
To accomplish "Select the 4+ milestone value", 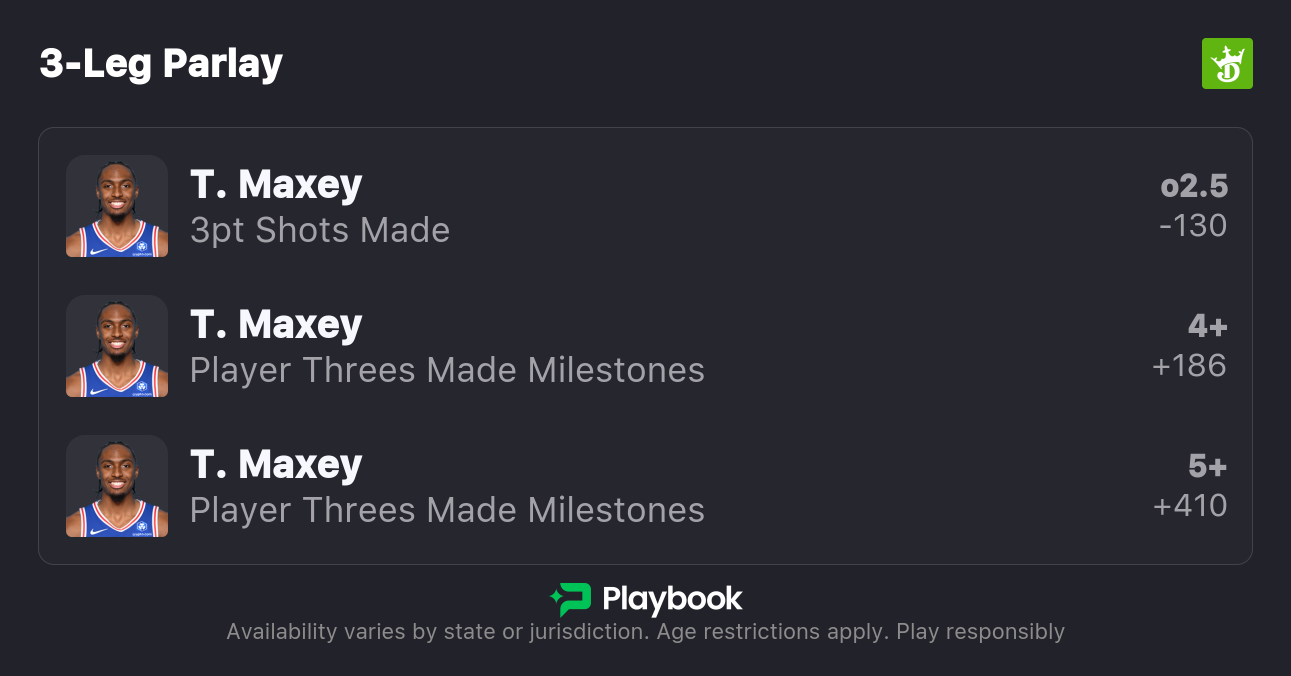I will click(1207, 326).
